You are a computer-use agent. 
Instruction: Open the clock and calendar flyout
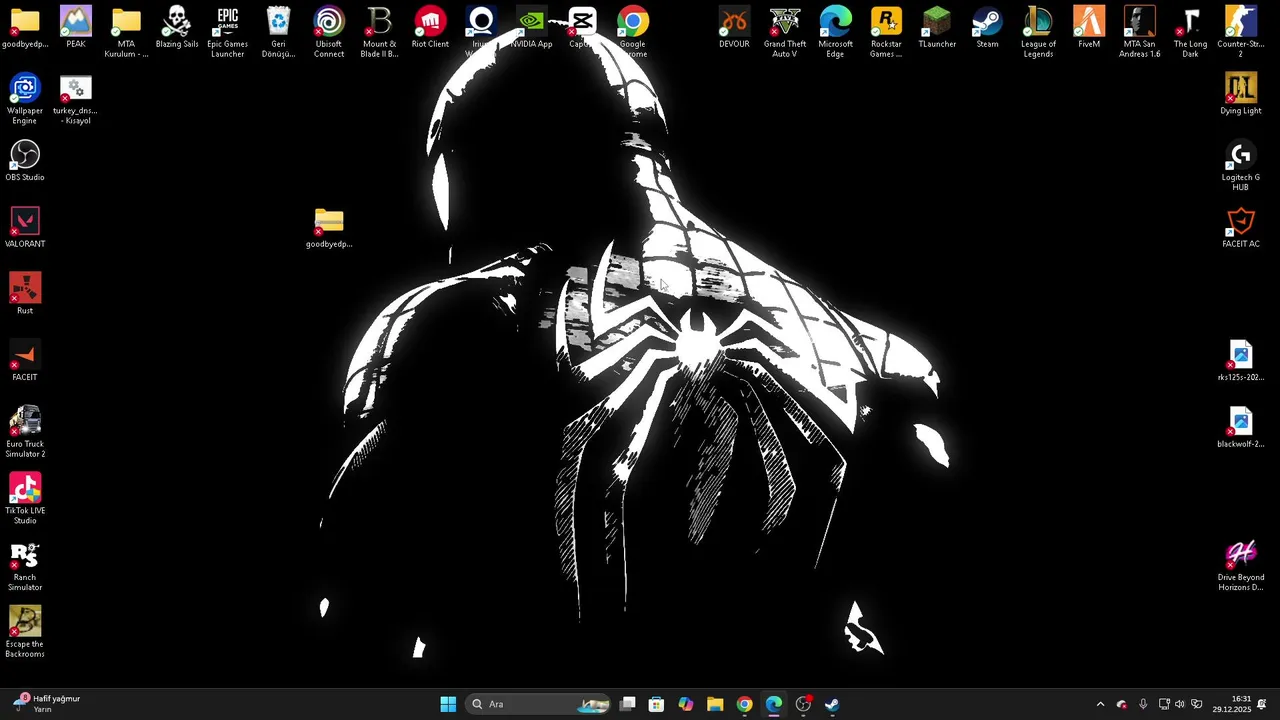coord(1231,704)
